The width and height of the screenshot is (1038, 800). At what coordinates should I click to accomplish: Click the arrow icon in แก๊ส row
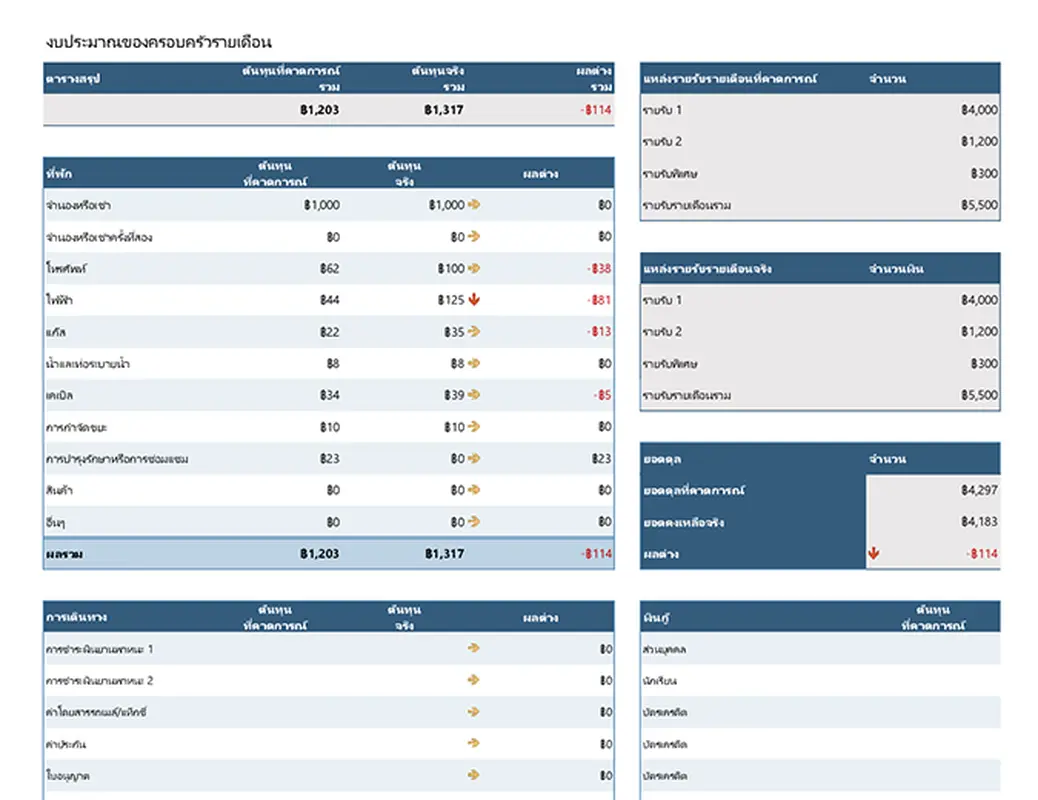point(474,332)
